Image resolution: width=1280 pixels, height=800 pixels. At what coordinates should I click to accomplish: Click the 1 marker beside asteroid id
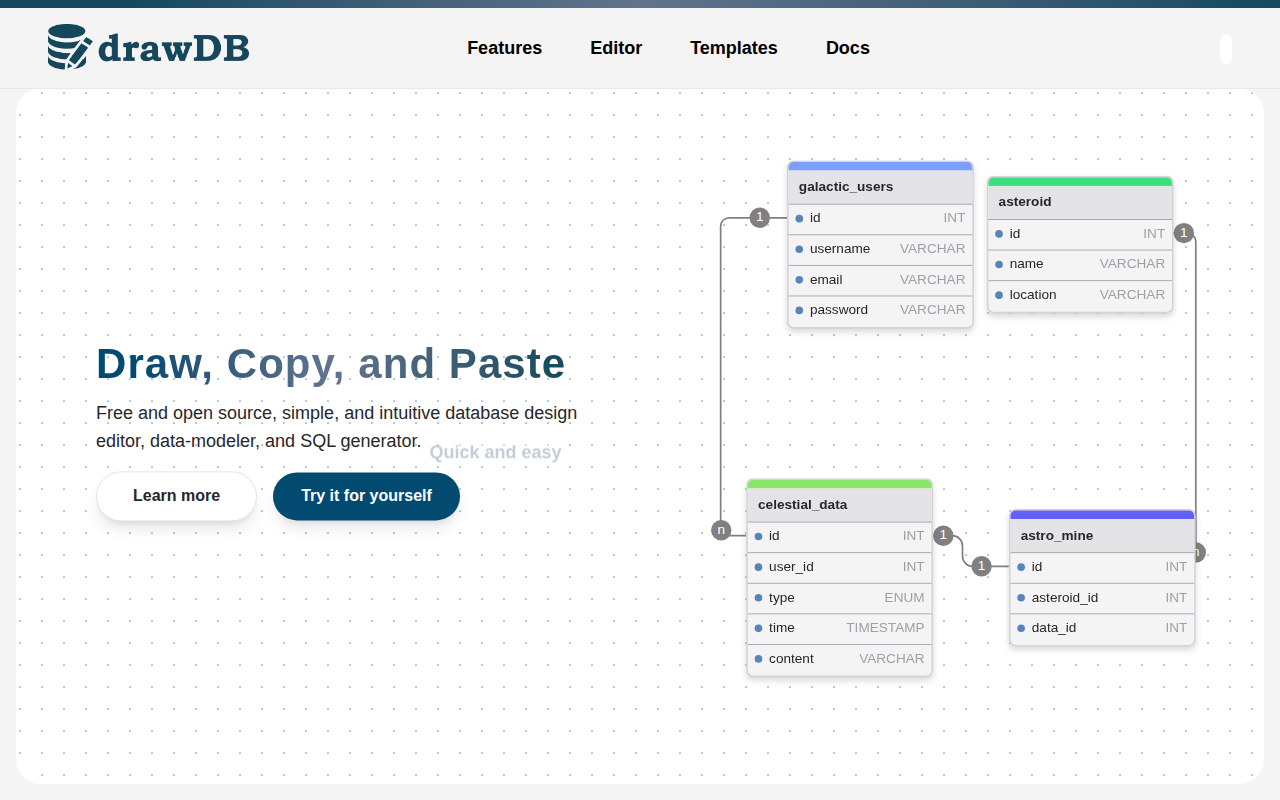point(1184,233)
